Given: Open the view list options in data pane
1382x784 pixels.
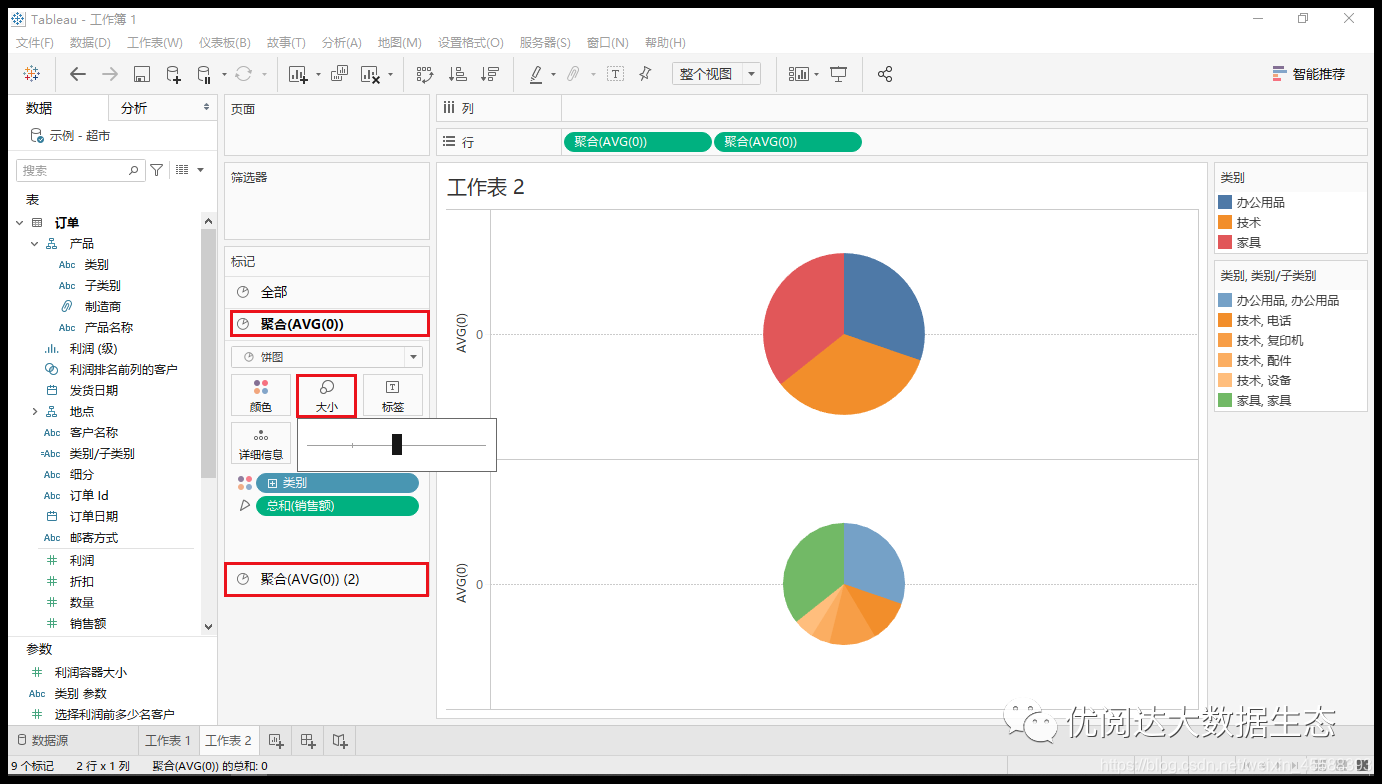Looking at the screenshot, I should (x=189, y=170).
